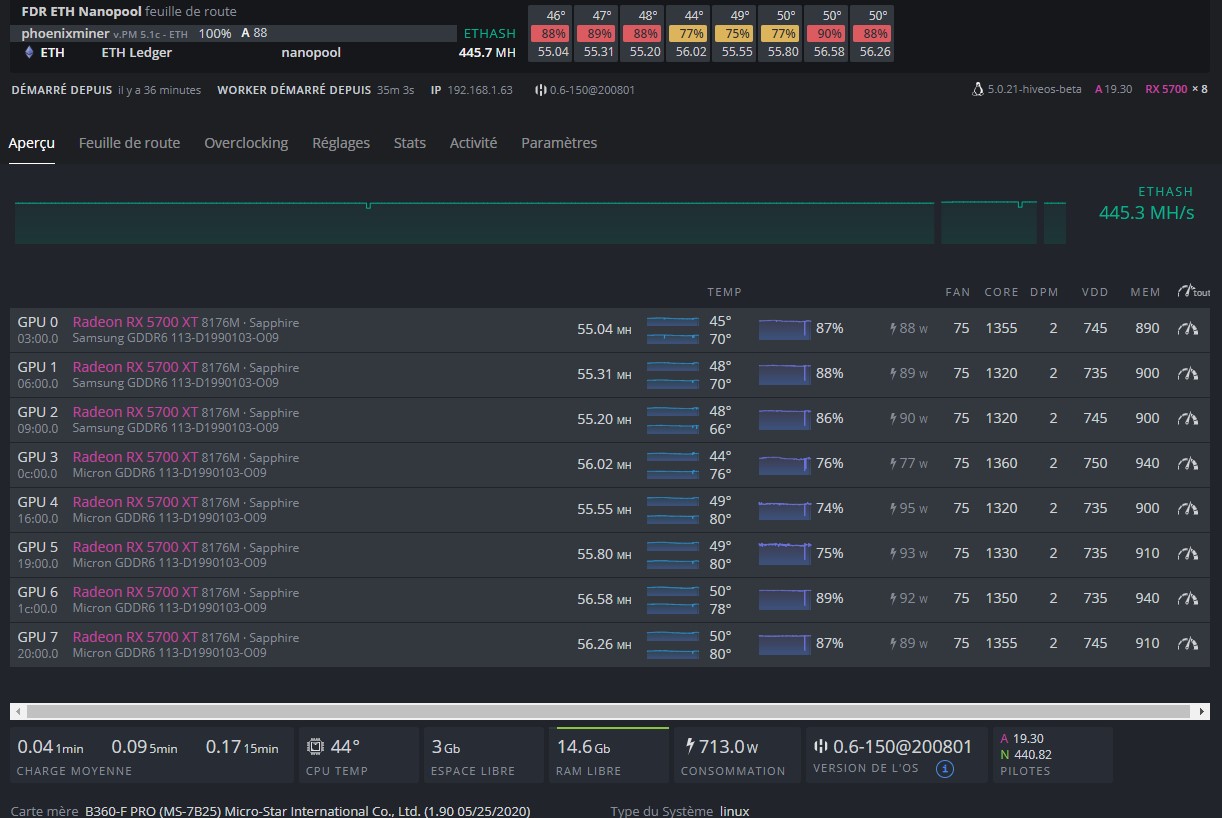The image size is (1222, 818).
Task: Click GPU 0 power bolt 88 w
Action: [909, 328]
